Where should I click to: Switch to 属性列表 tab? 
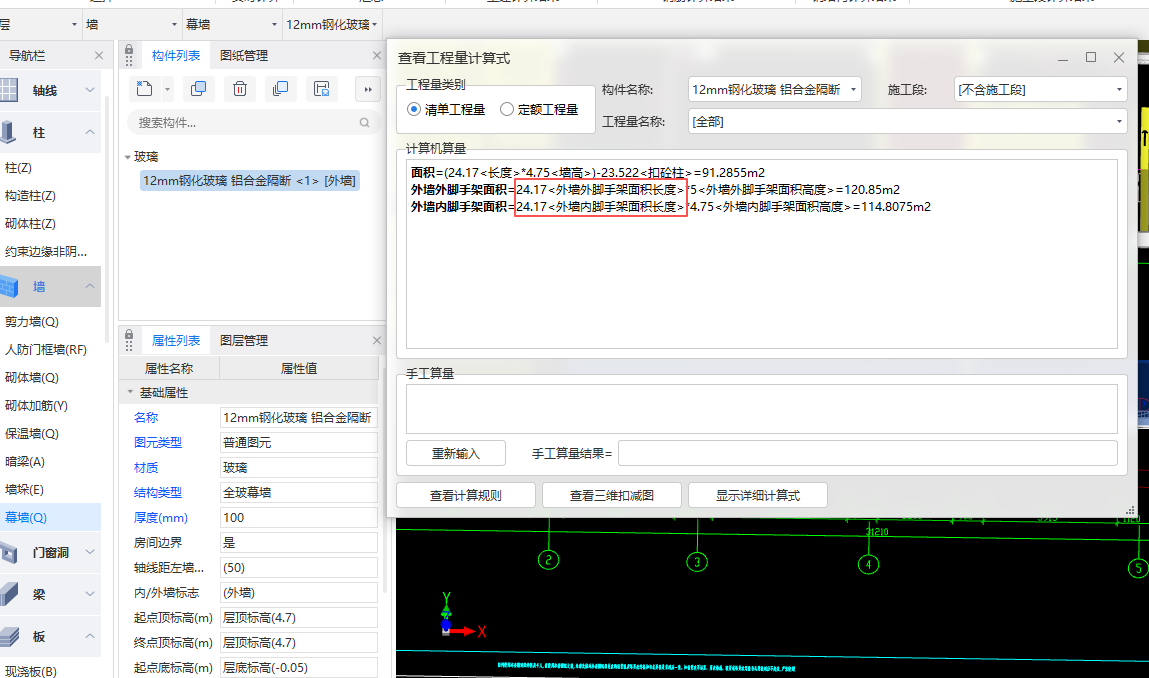(176, 340)
